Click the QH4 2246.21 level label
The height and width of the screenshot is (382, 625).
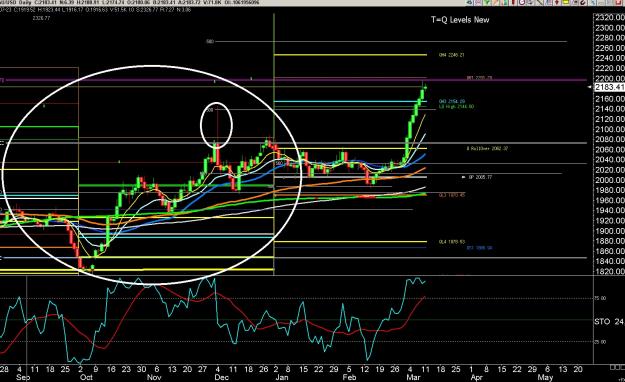(x=452, y=55)
